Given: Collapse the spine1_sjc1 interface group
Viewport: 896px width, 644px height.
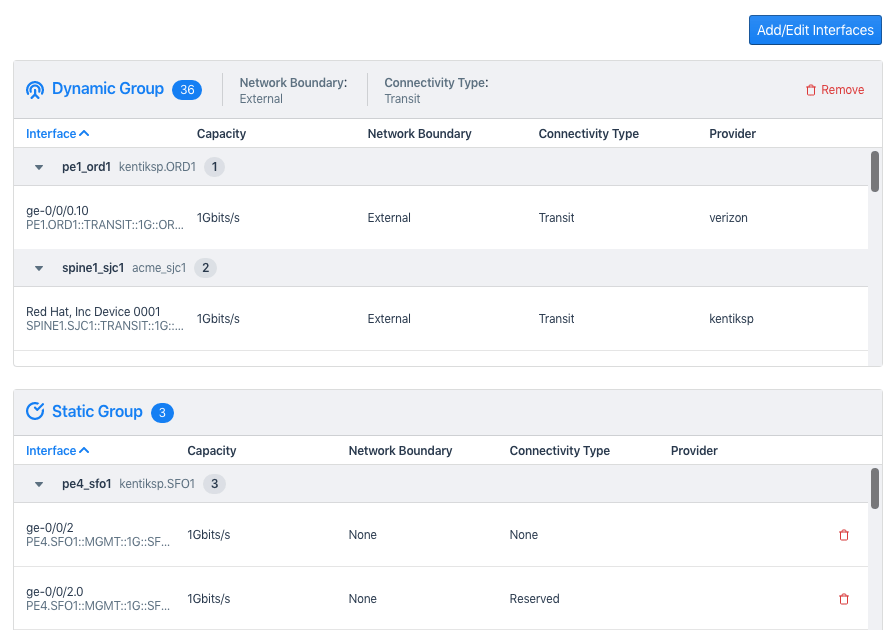Looking at the screenshot, I should pos(38,267).
